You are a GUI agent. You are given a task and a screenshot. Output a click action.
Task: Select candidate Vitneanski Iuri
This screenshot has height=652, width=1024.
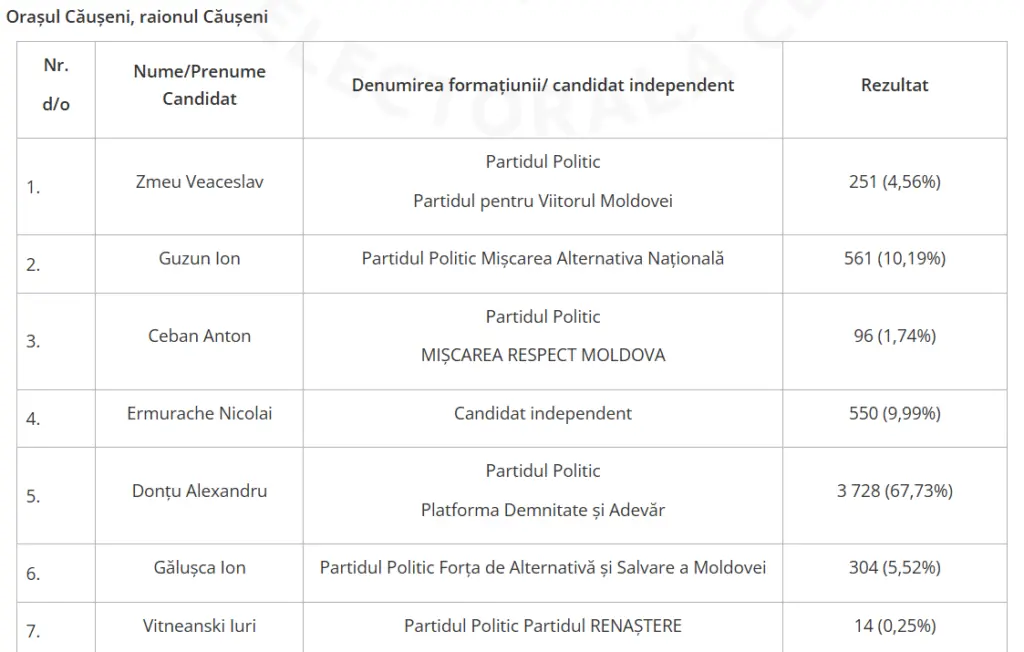(x=199, y=626)
